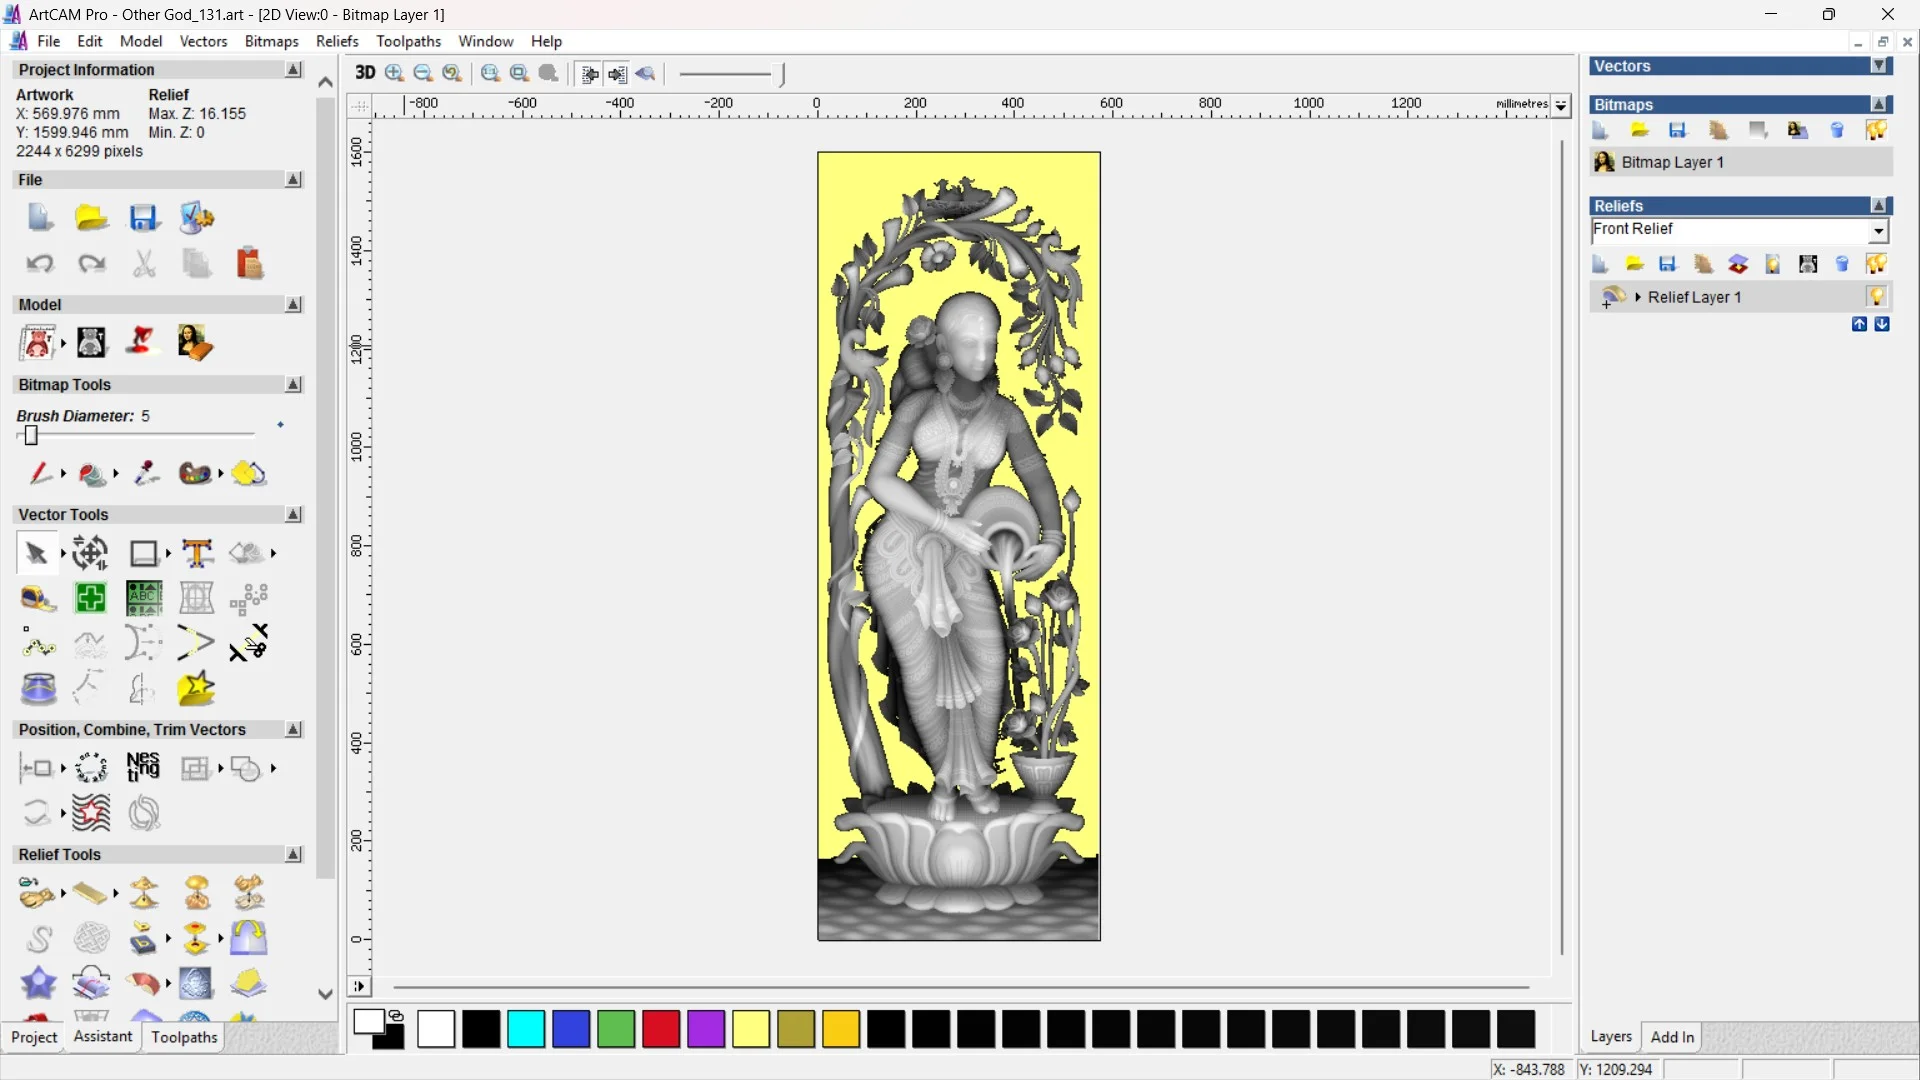This screenshot has height=1080, width=1920.
Task: Collapse the Bitmap Tools panel
Action: point(293,385)
